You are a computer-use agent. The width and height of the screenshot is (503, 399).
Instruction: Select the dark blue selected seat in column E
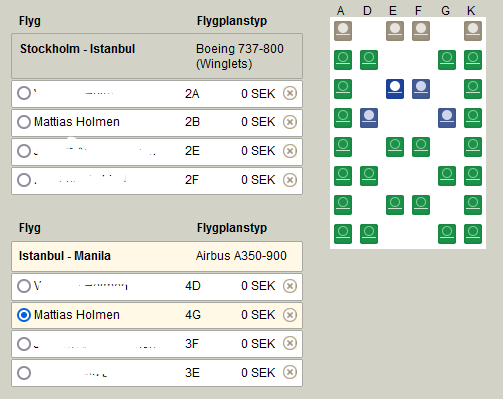click(395, 89)
